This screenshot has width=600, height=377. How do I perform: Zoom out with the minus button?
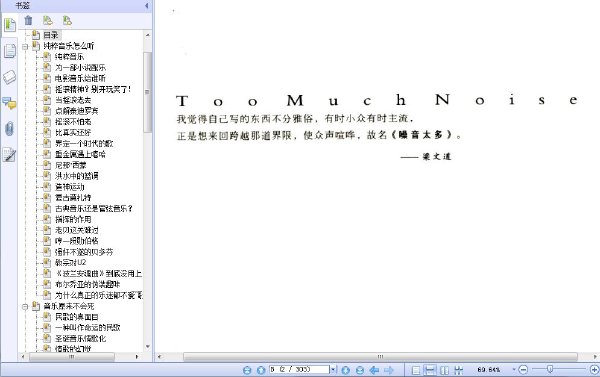523,369
